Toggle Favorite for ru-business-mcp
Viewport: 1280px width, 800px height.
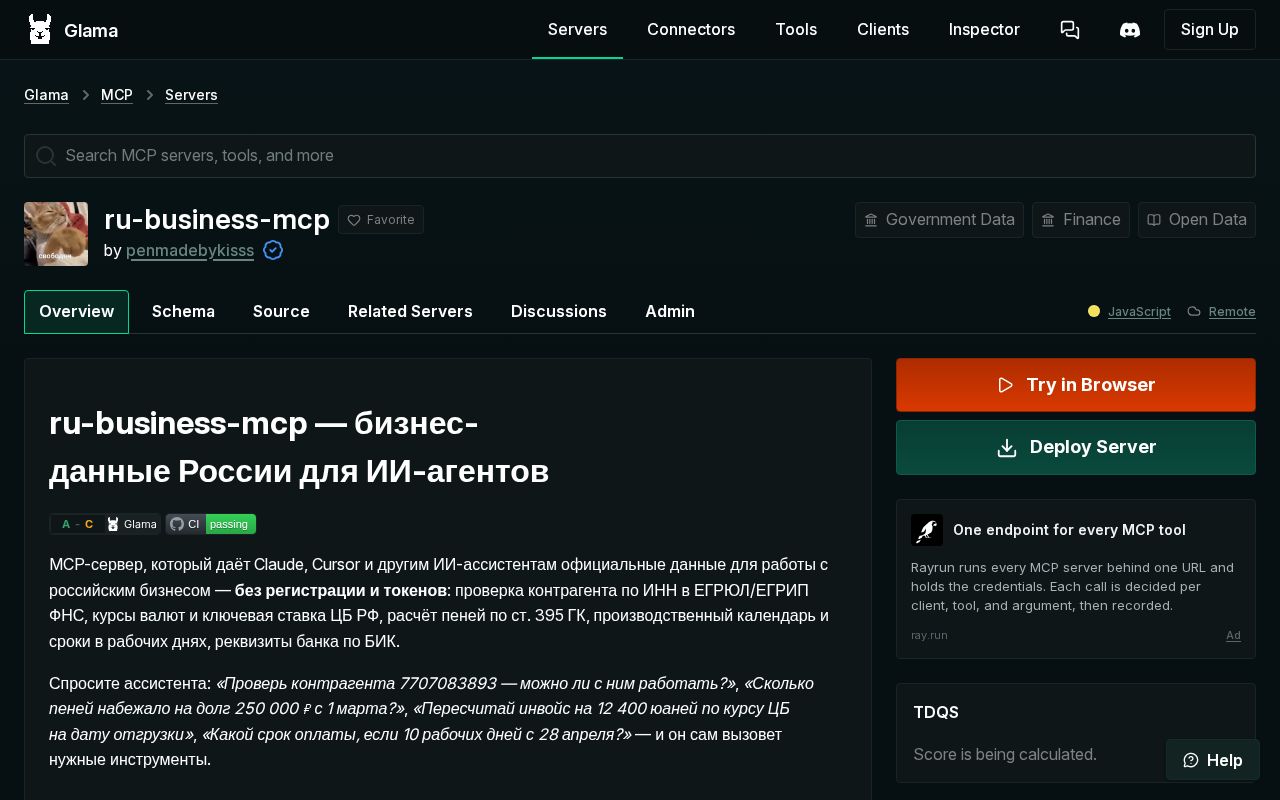pos(381,220)
